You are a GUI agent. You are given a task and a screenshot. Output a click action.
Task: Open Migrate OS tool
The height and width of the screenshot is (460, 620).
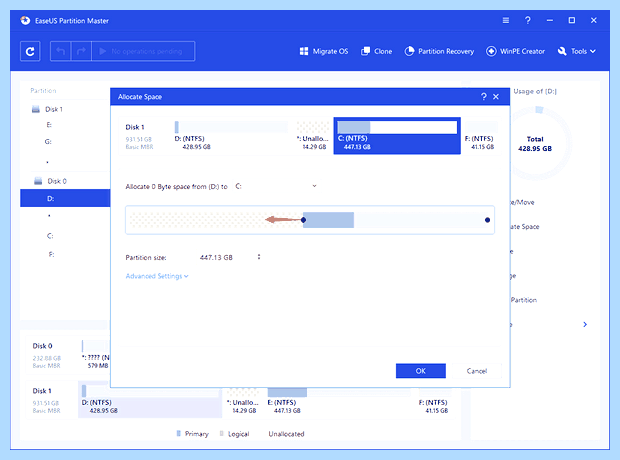click(x=324, y=51)
